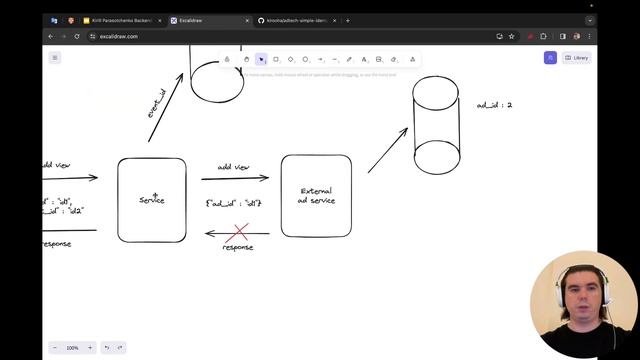The width and height of the screenshot is (640, 360).
Task: Select the Arrow tool
Action: pos(320,60)
